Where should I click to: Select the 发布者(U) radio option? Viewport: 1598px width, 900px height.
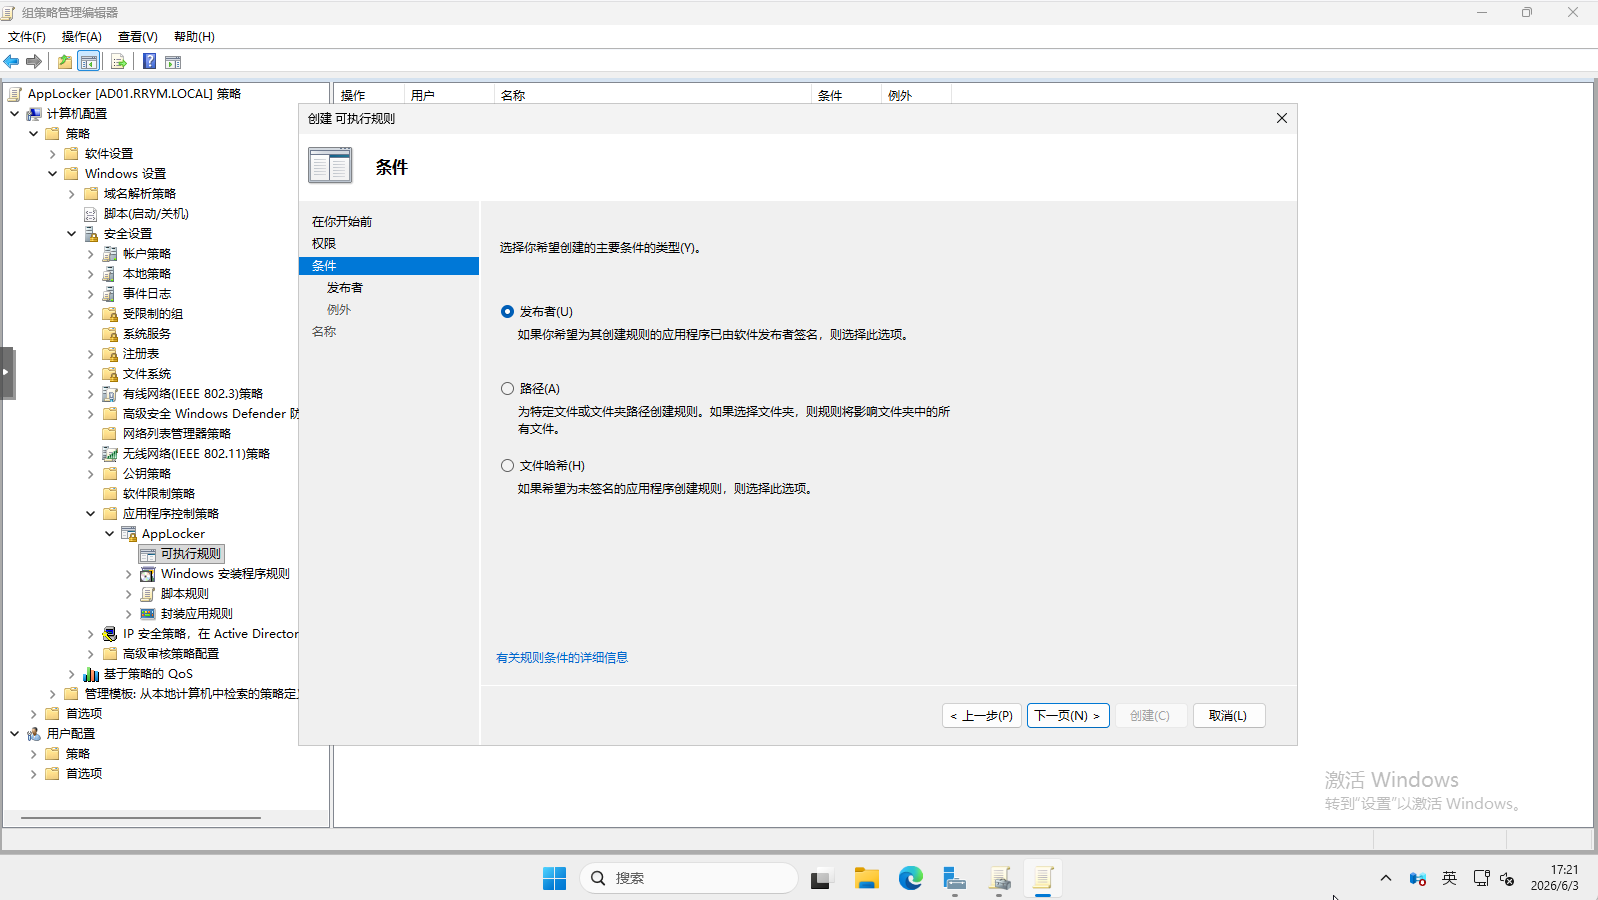tap(508, 312)
